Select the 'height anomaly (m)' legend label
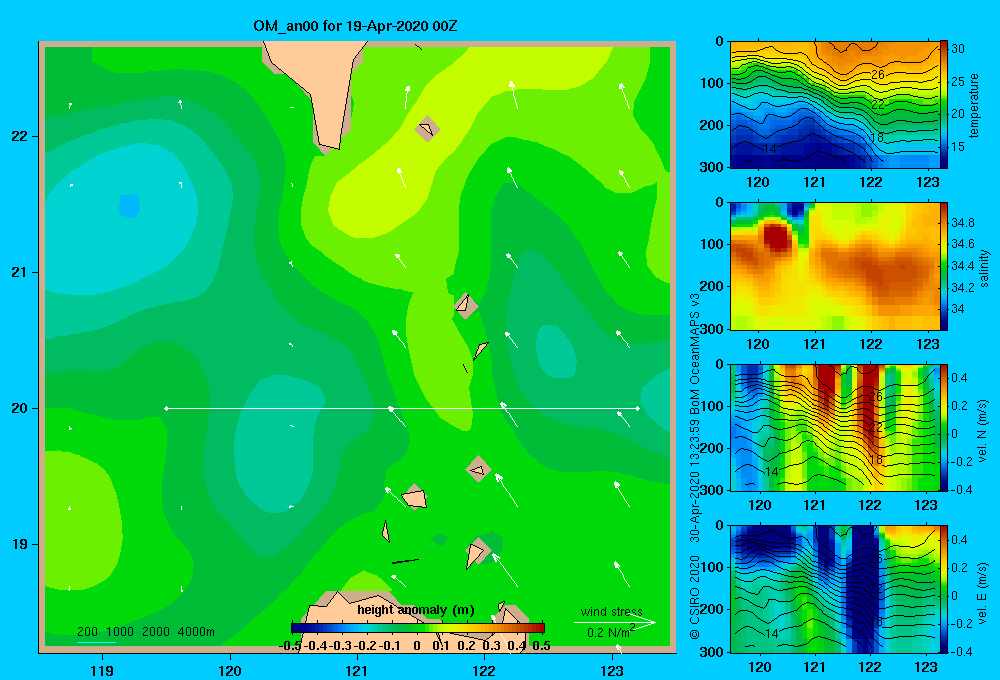The width and height of the screenshot is (1000, 680). 416,610
